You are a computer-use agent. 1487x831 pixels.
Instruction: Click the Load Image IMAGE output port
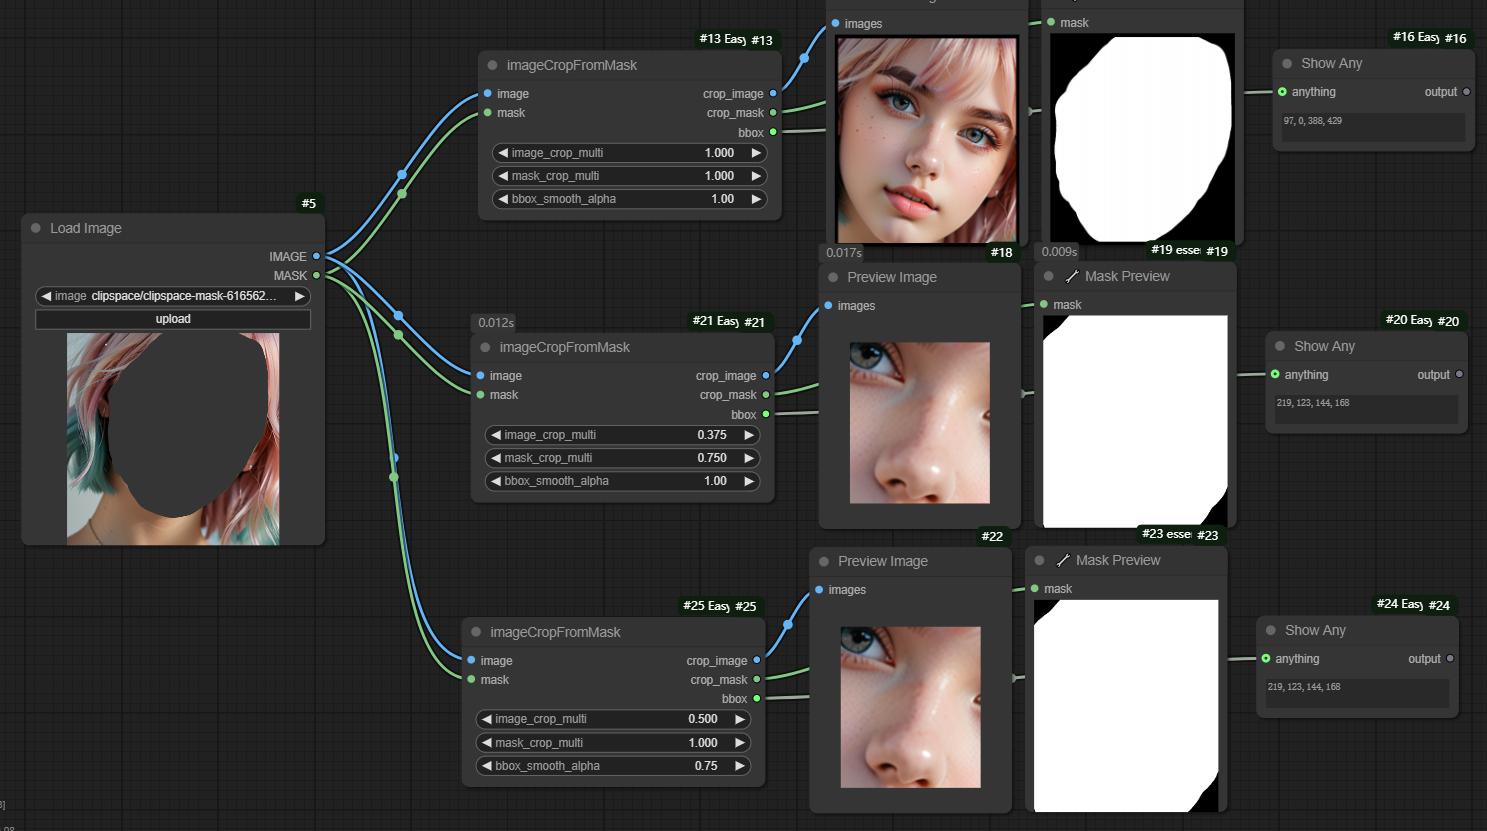(316, 256)
